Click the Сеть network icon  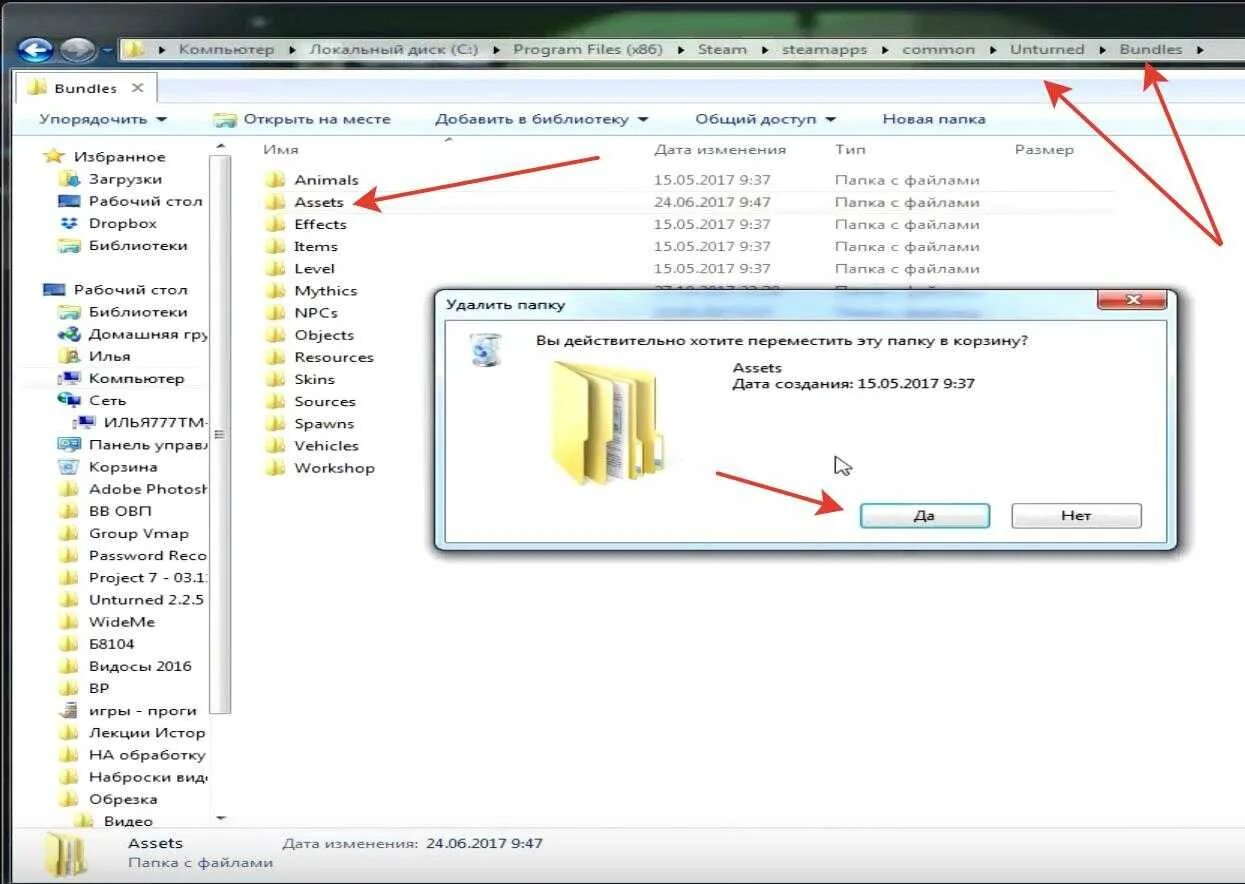[69, 400]
